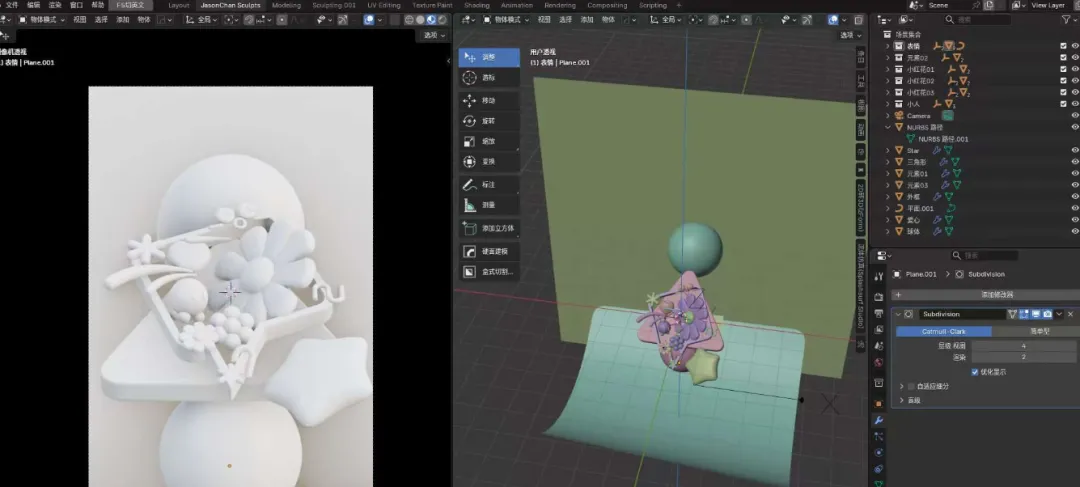Screen dimensions: 1080x487
Task: Collapse the NURBS 路径 tree item
Action: click(888, 127)
